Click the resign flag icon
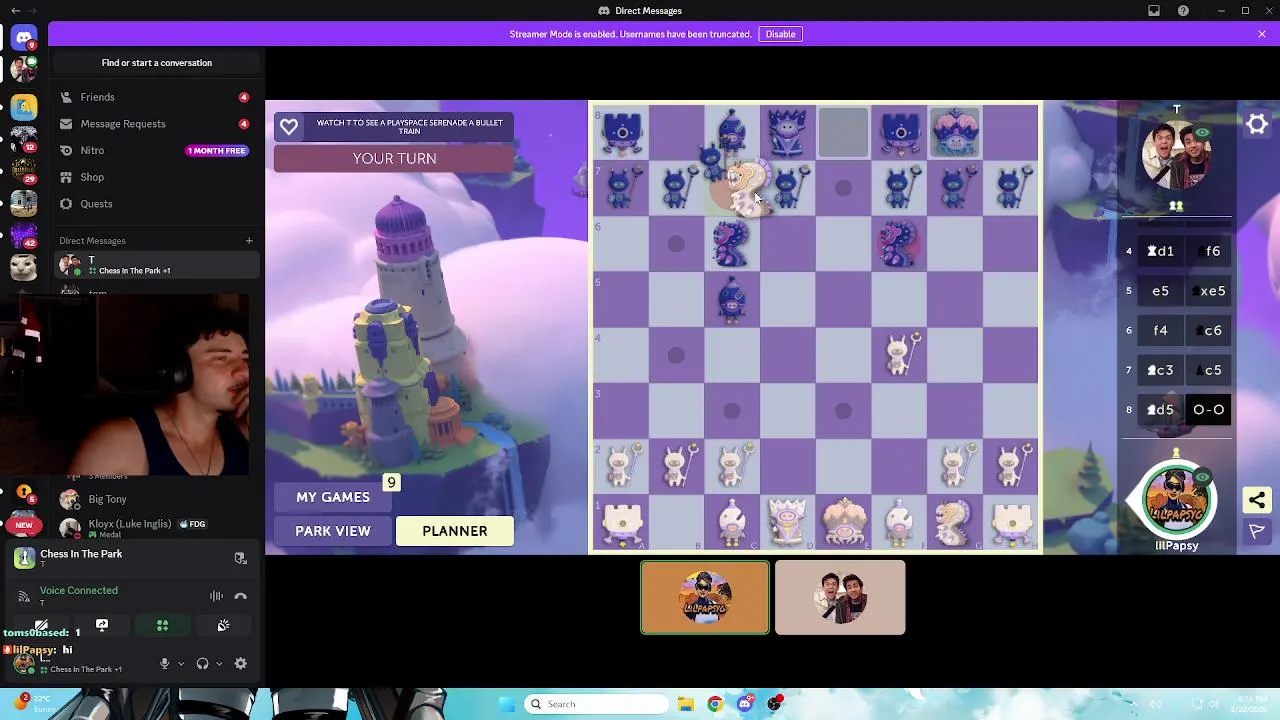Image resolution: width=1280 pixels, height=720 pixels. 1257,532
